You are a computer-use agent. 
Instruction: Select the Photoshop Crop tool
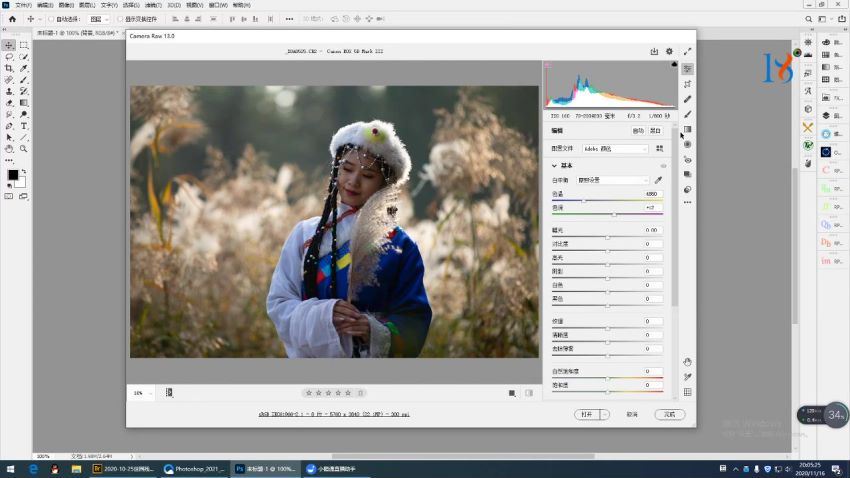[x=9, y=68]
